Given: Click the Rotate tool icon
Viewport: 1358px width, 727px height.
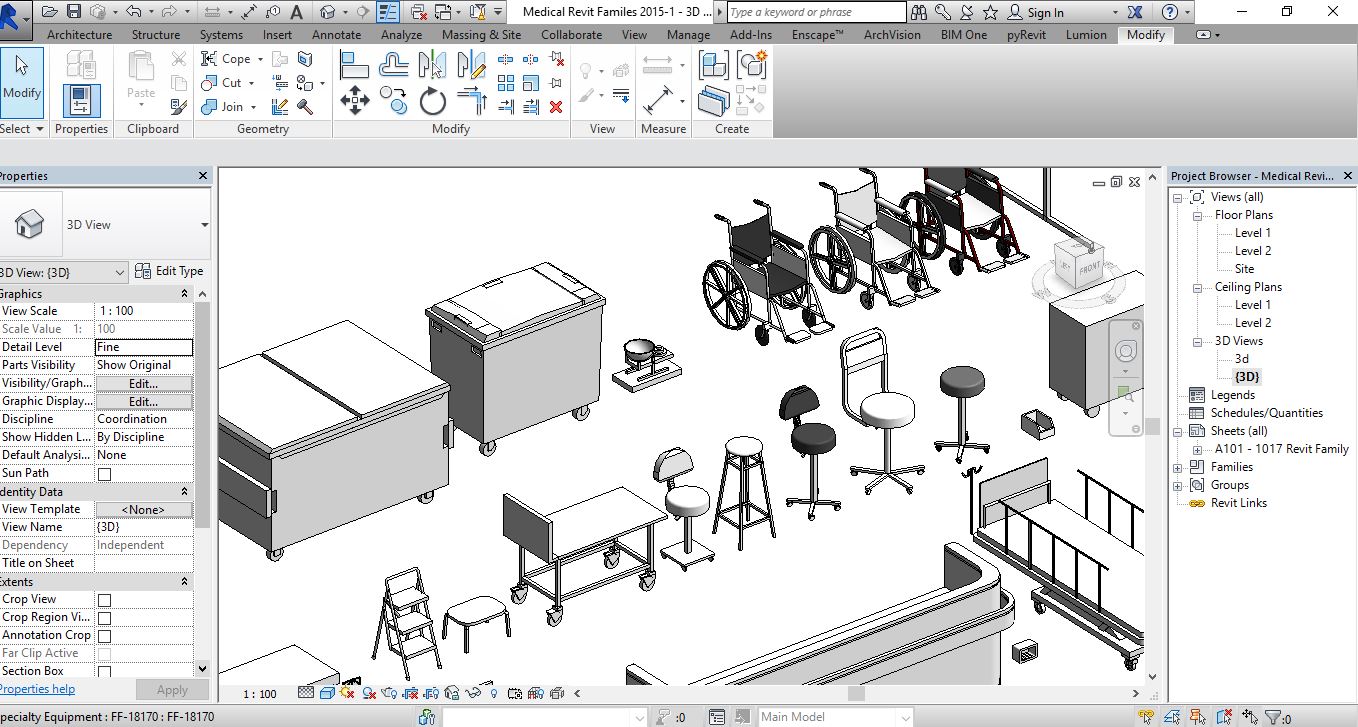Looking at the screenshot, I should click(432, 100).
